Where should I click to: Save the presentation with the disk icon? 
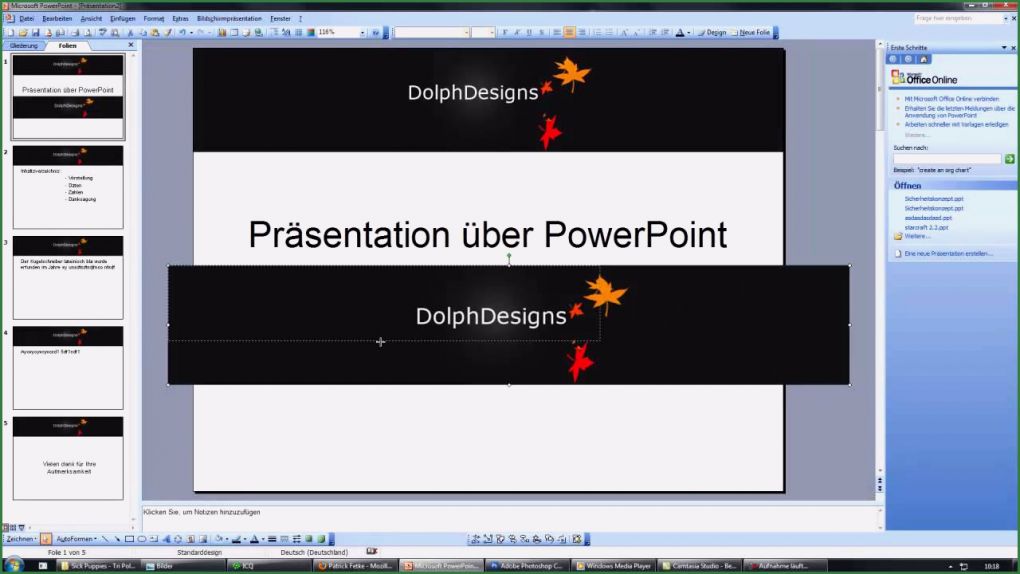tap(35, 33)
